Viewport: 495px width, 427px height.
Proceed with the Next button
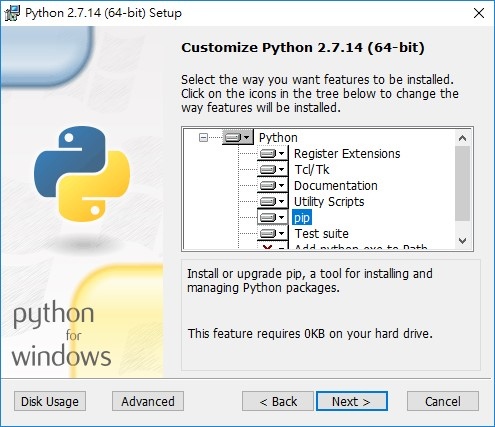[x=352, y=401]
